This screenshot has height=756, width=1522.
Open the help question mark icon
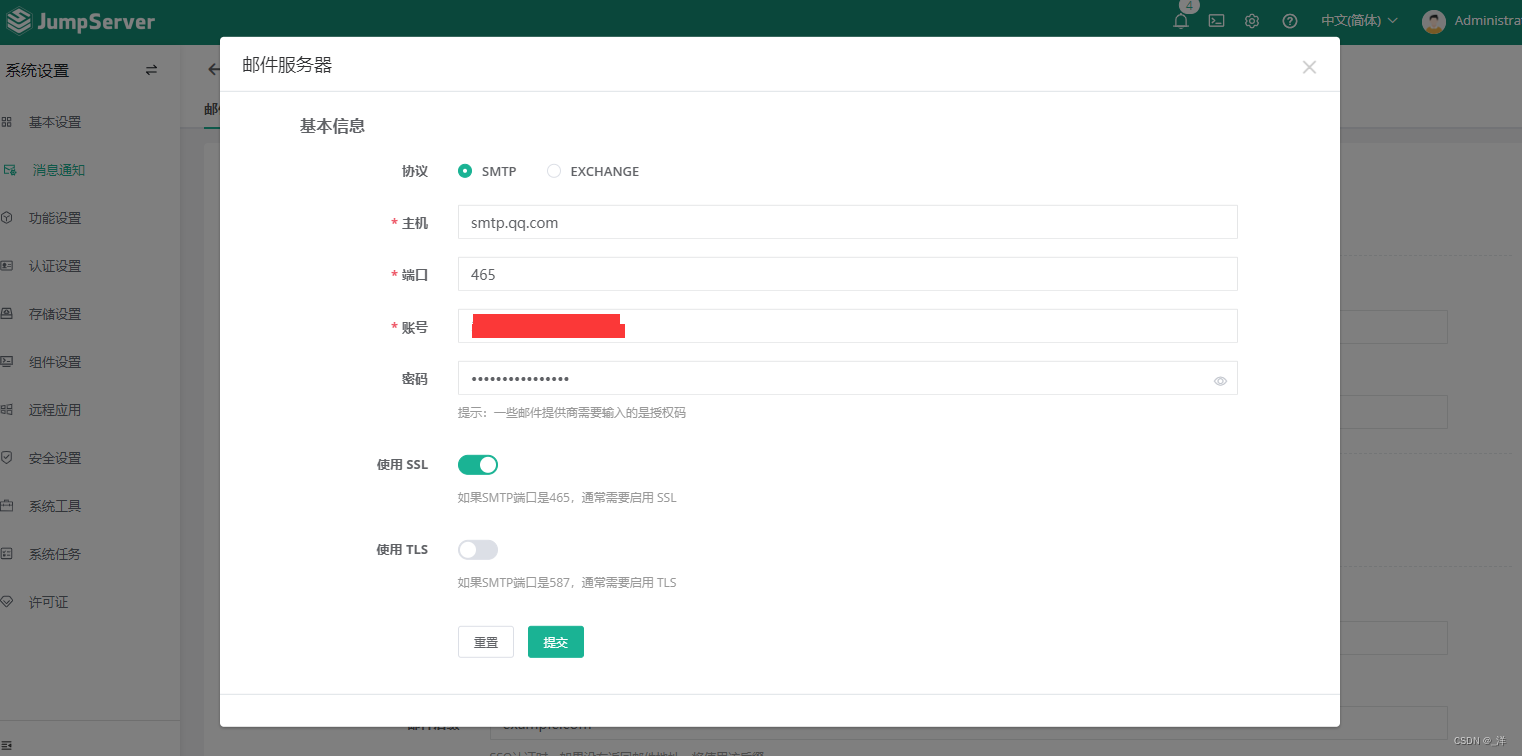(x=1290, y=20)
